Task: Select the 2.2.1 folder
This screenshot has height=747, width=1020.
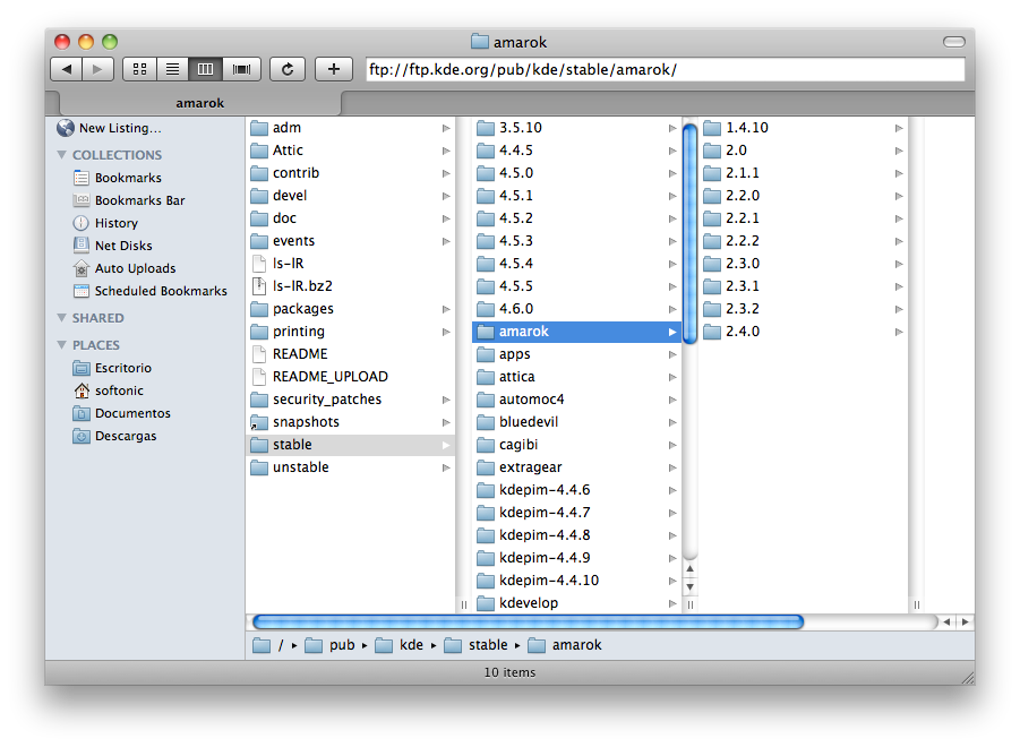Action: (803, 219)
